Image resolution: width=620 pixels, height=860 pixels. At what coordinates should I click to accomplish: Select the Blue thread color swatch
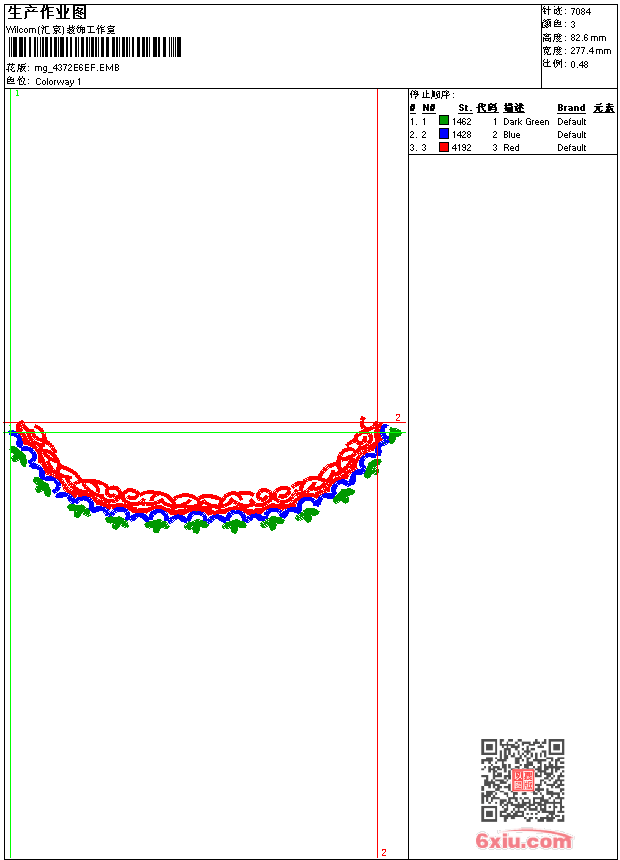[444, 134]
